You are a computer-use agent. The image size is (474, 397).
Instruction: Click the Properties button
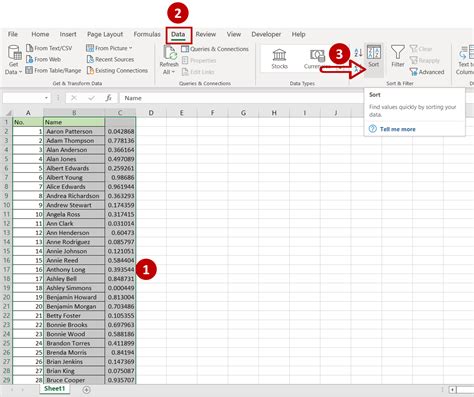199,60
